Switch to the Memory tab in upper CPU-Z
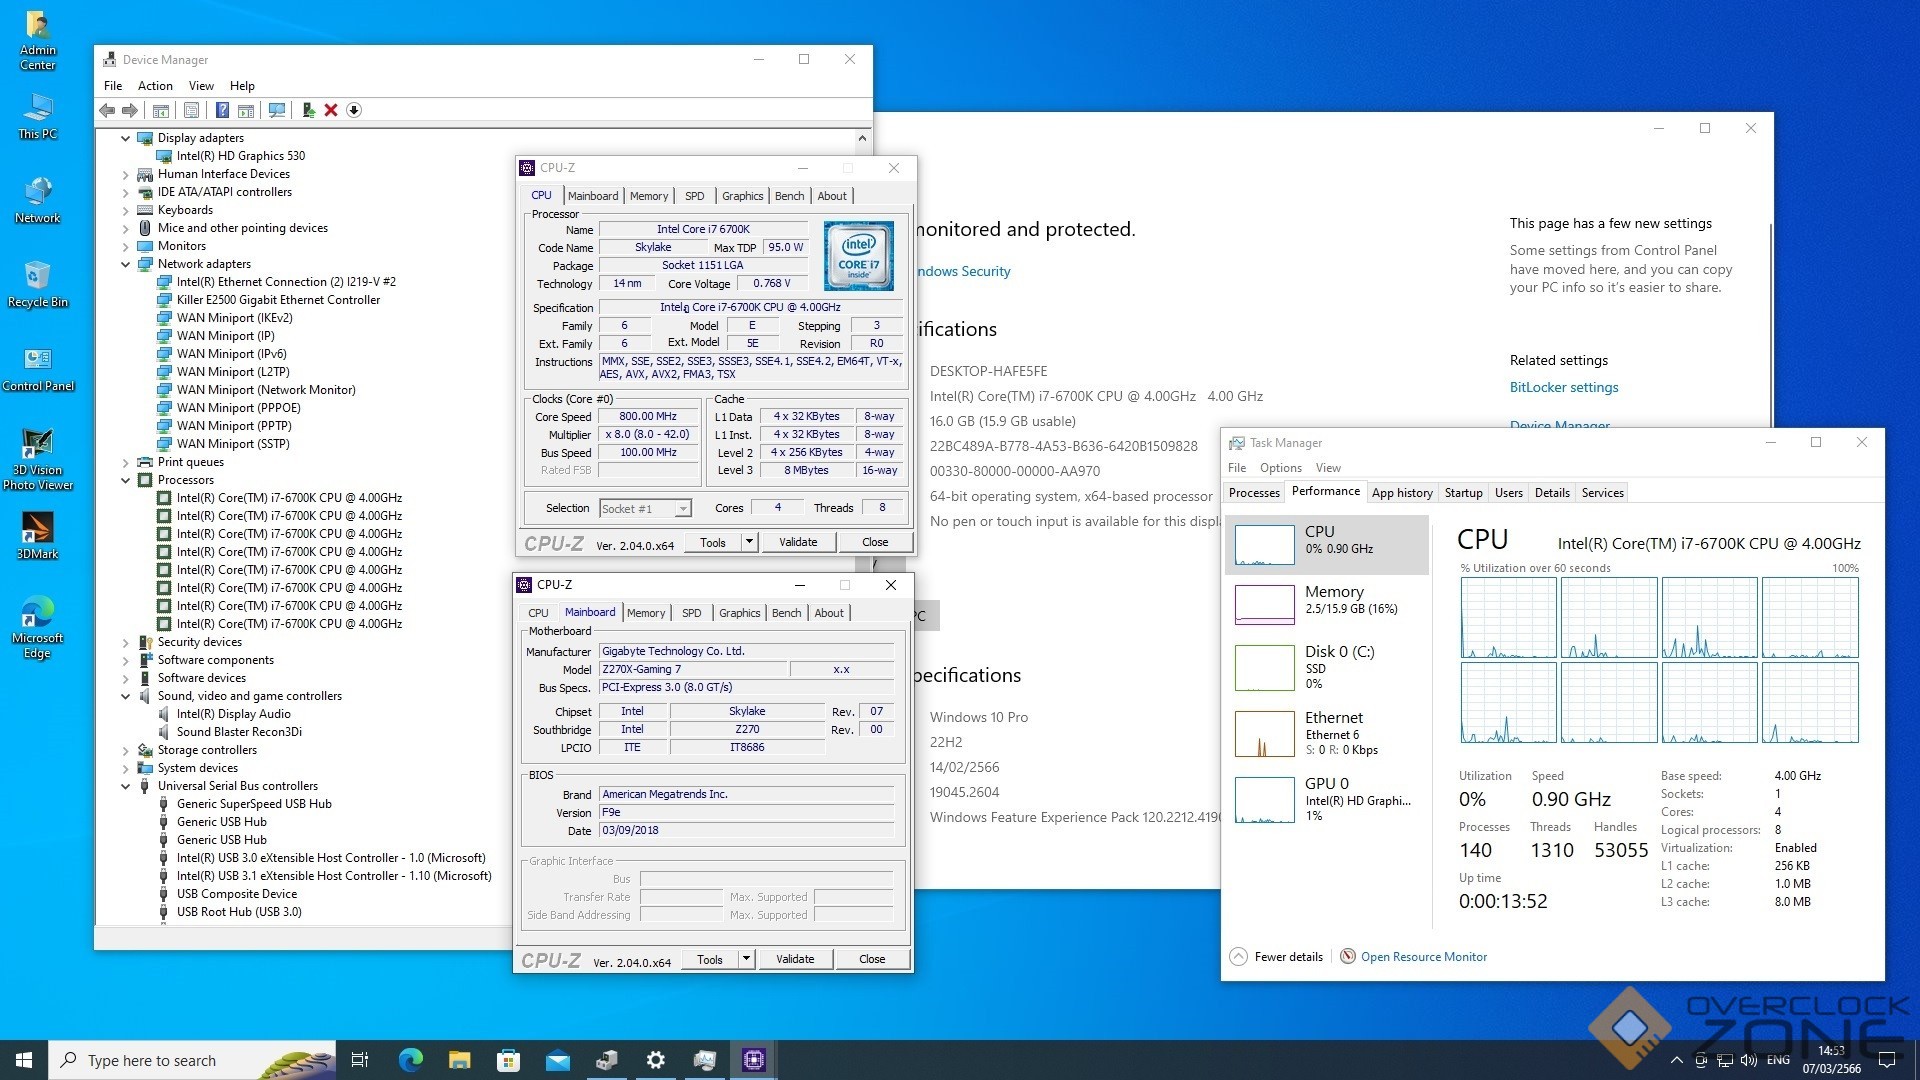The height and width of the screenshot is (1080, 1920). pyautogui.click(x=648, y=196)
